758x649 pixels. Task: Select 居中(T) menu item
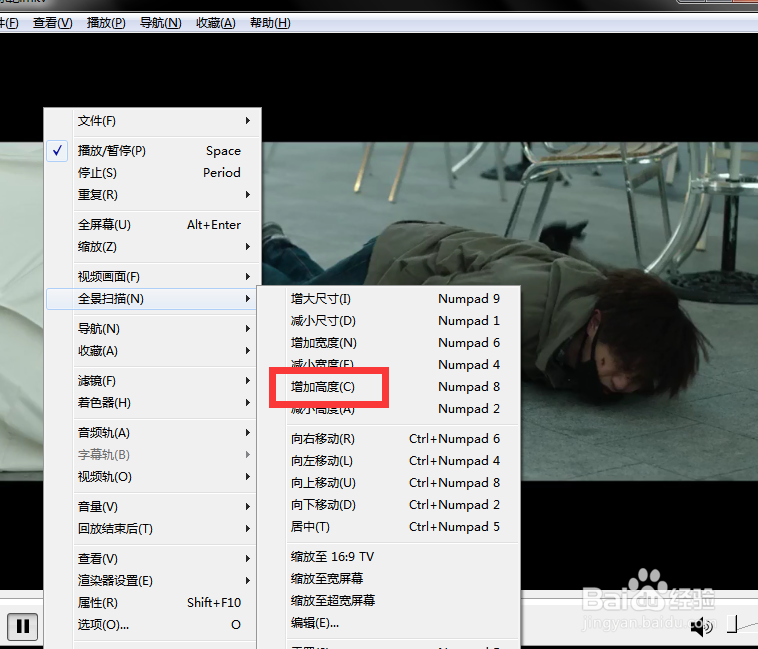tap(389, 527)
